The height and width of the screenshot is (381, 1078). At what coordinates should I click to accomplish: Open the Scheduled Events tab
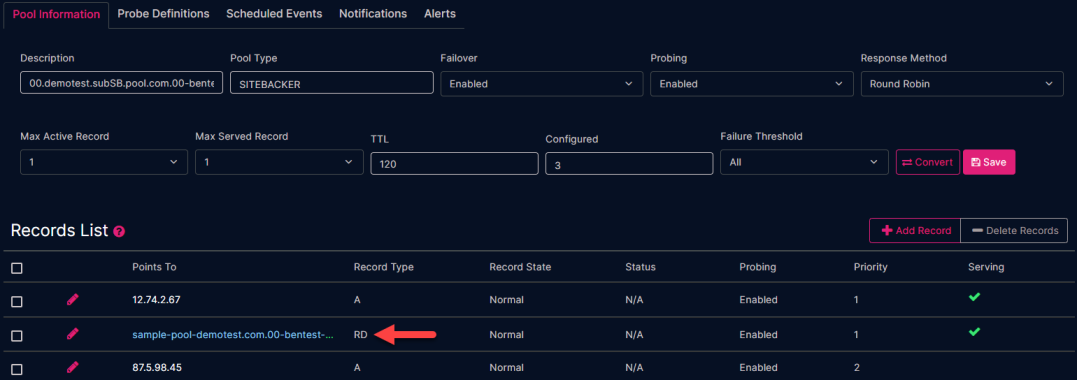click(x=274, y=14)
